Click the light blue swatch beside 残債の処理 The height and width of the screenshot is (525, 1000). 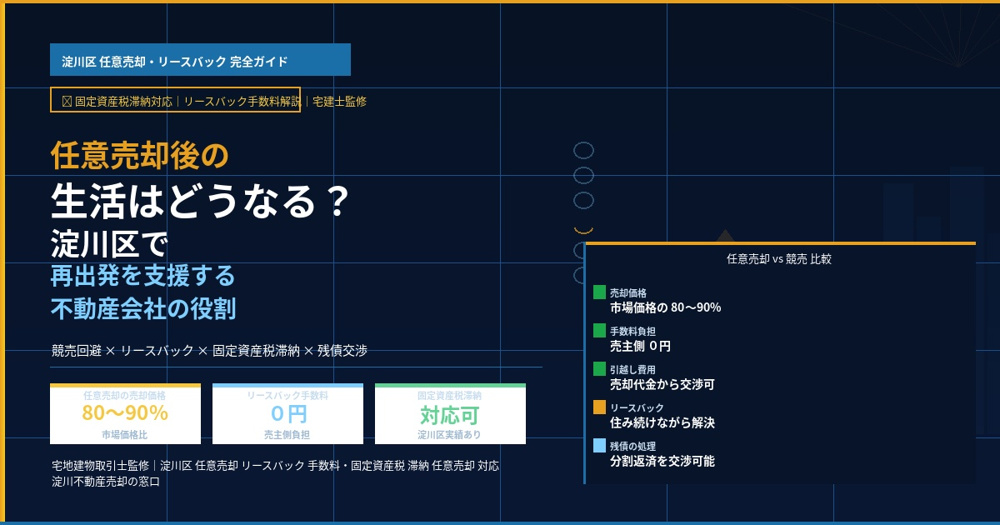599,445
